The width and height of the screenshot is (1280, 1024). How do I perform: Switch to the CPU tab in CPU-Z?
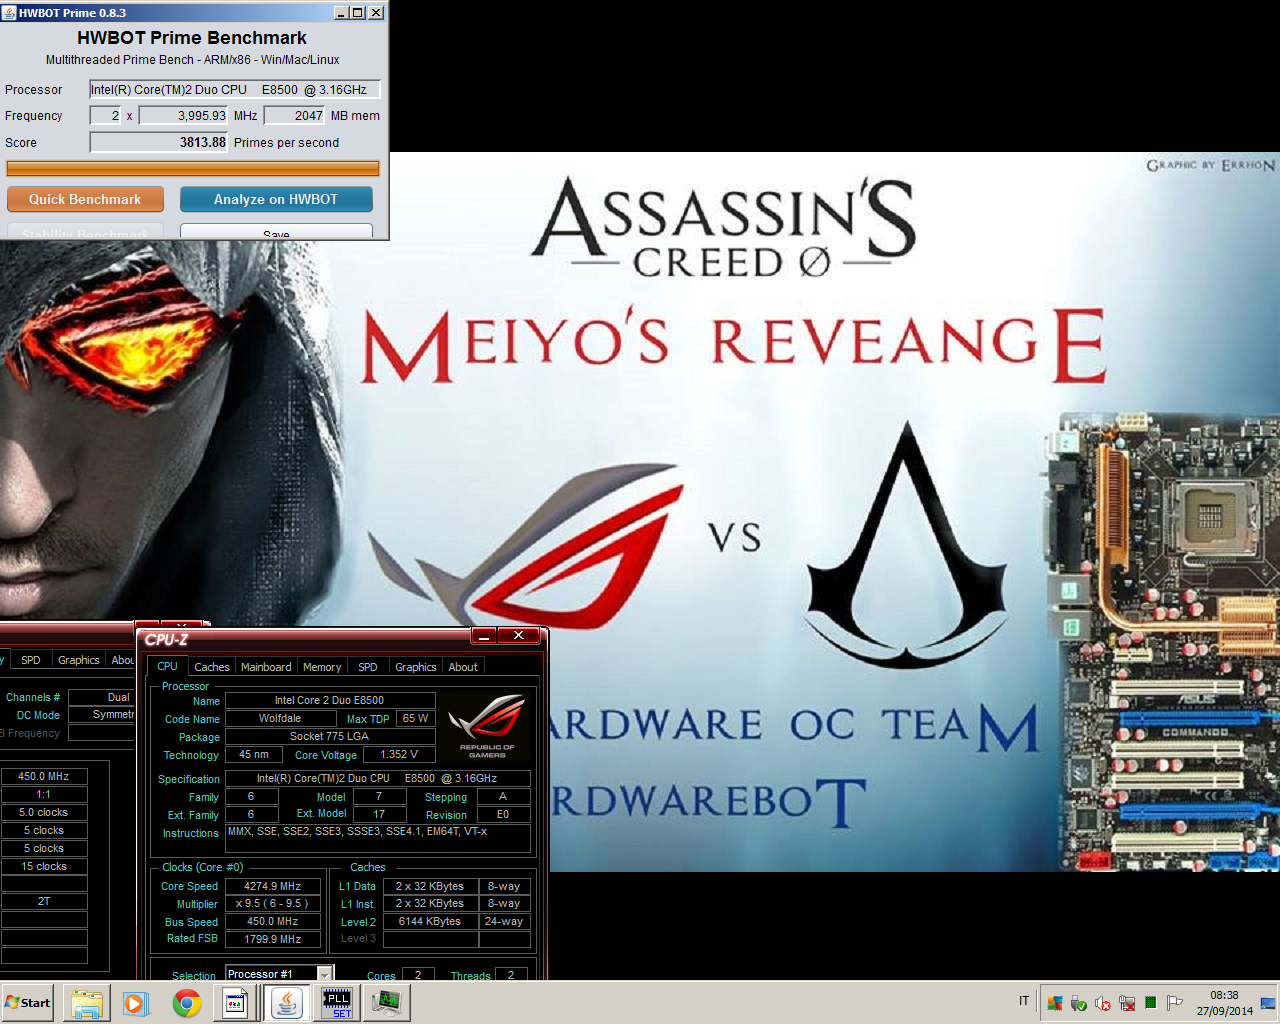coord(167,666)
